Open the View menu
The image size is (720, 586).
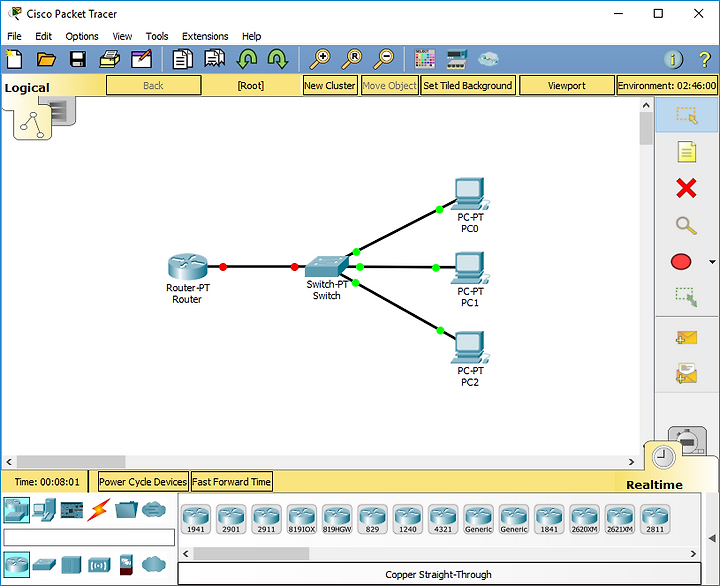click(122, 36)
